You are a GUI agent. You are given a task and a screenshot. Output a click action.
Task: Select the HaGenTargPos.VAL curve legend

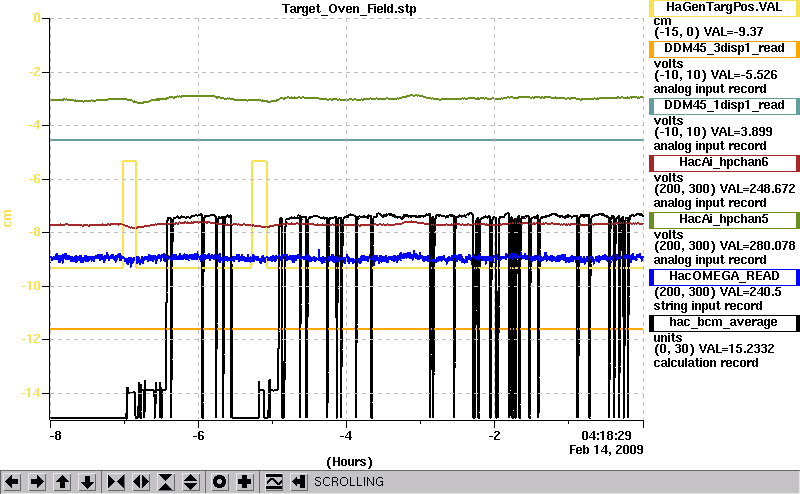723,8
